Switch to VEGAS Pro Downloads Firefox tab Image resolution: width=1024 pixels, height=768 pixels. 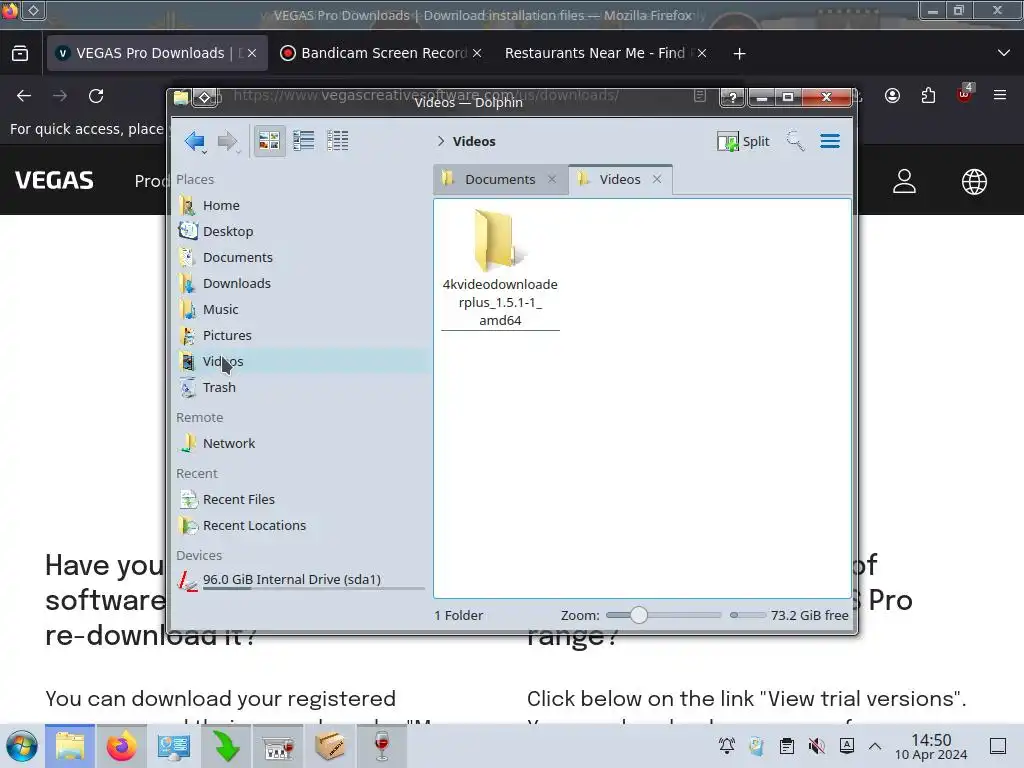pos(157,53)
